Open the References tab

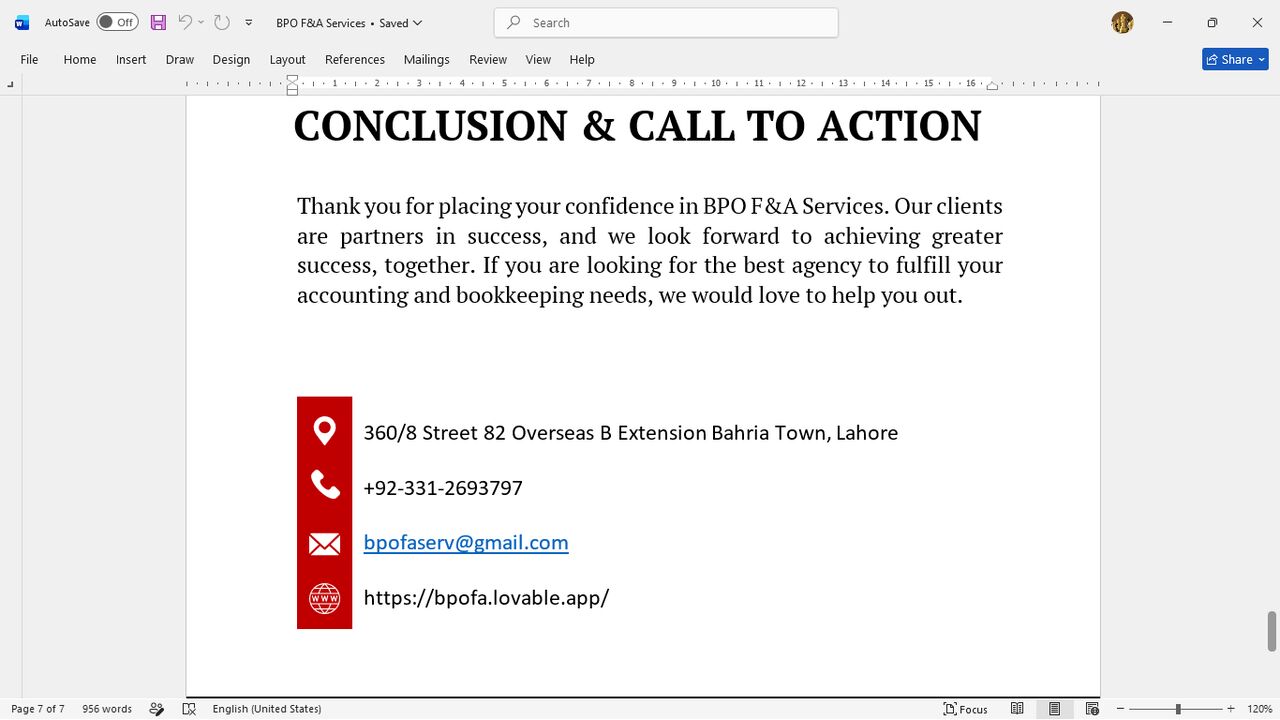click(355, 60)
